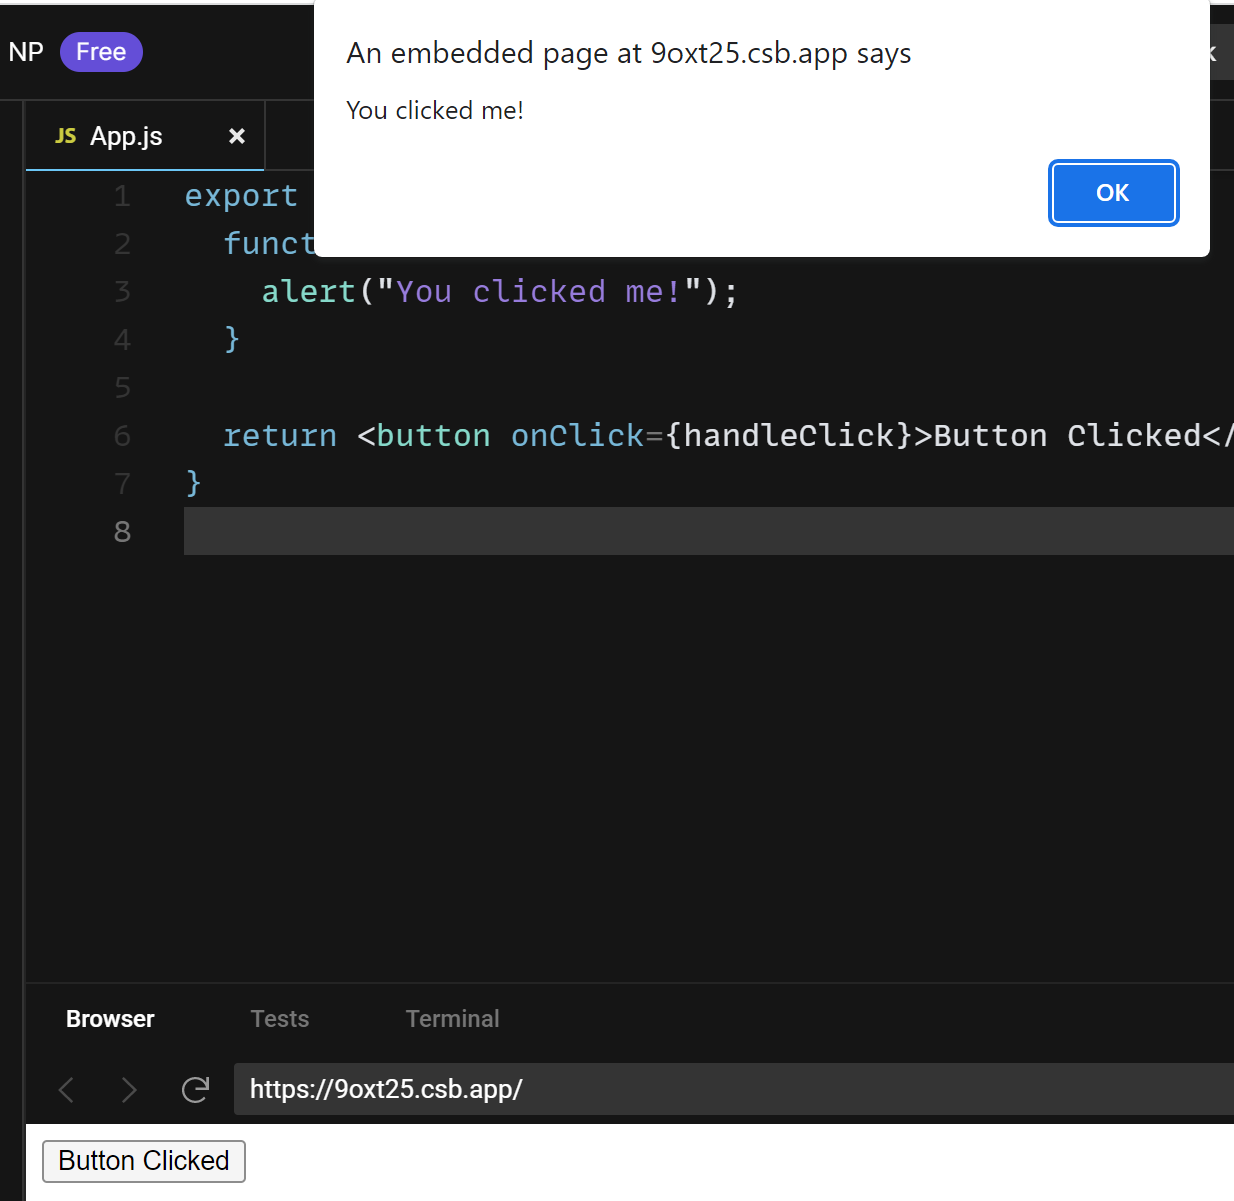The height and width of the screenshot is (1201, 1234).
Task: Click the JS file icon on App.js tab
Action: click(x=66, y=136)
